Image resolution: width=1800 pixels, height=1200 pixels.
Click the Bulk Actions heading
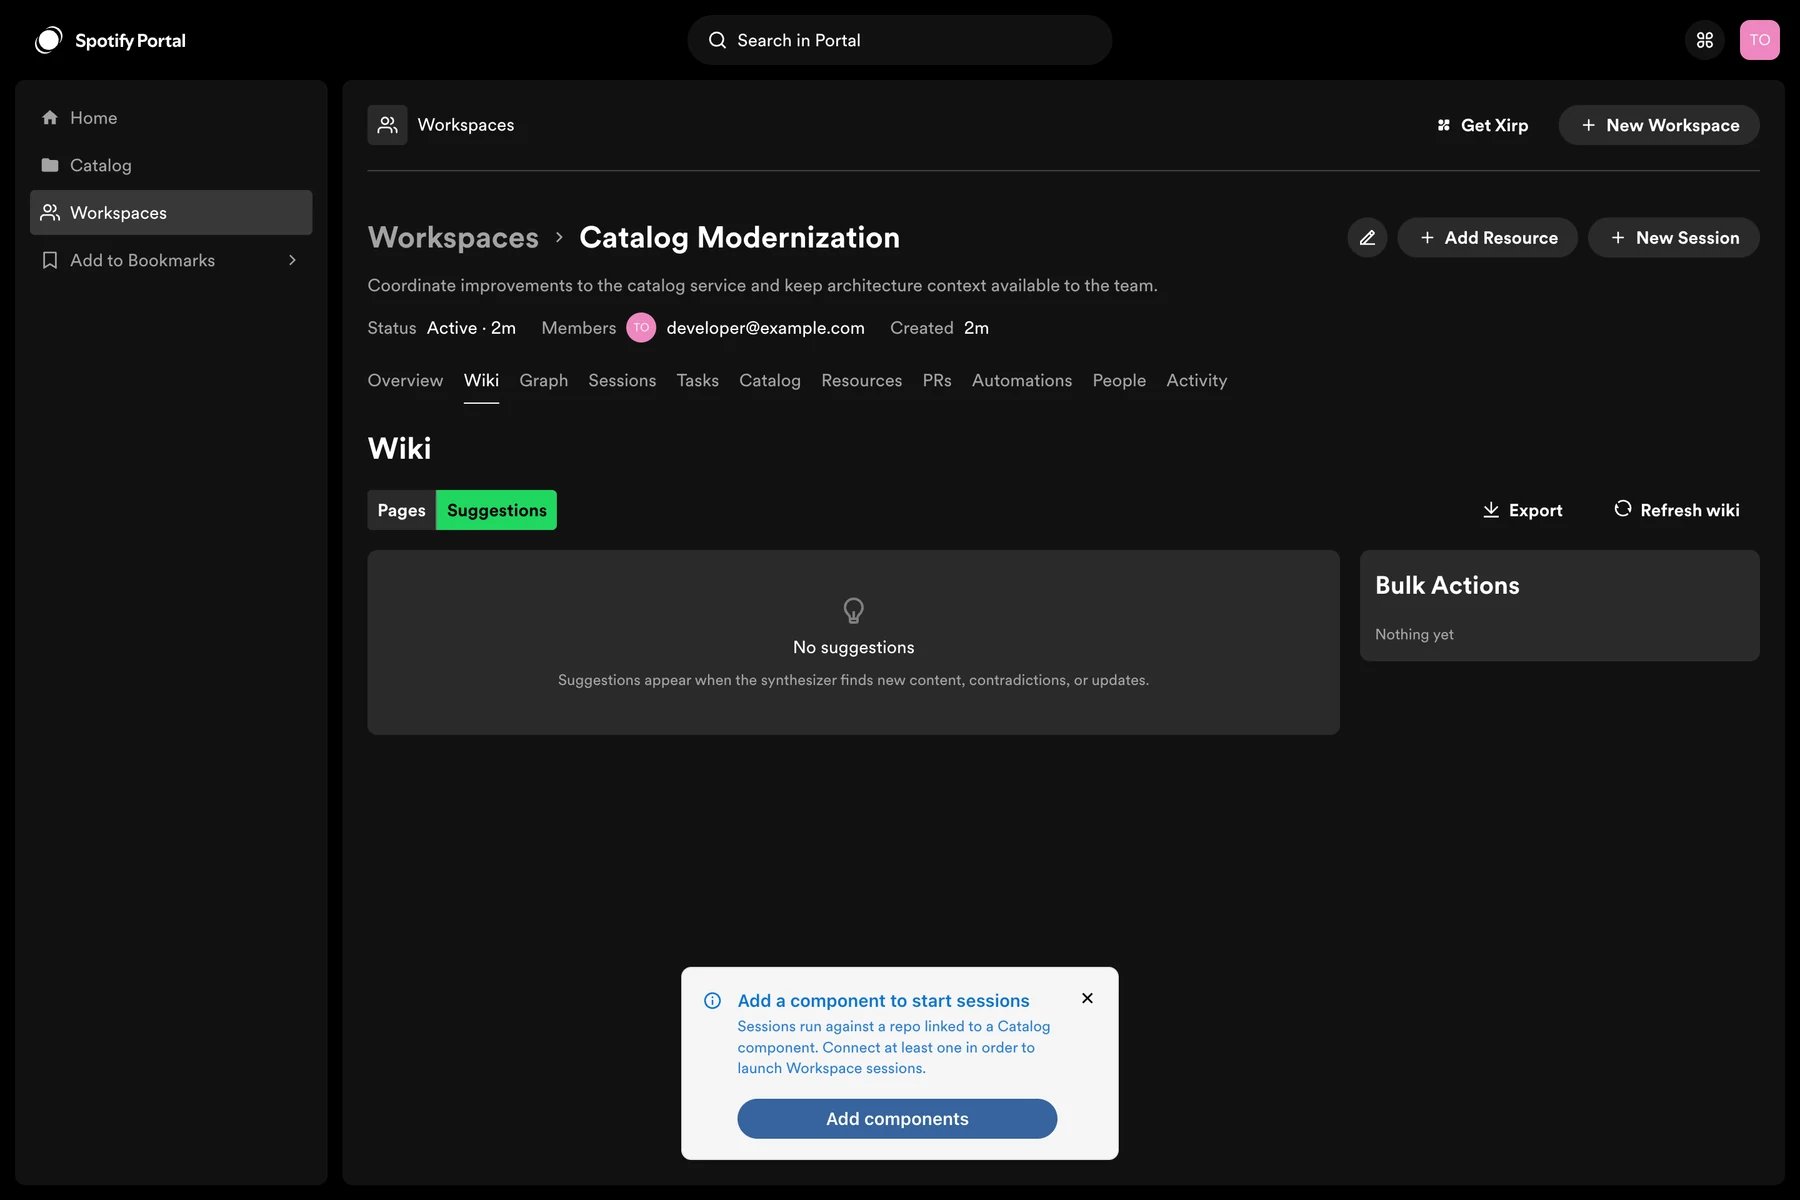[x=1447, y=586]
